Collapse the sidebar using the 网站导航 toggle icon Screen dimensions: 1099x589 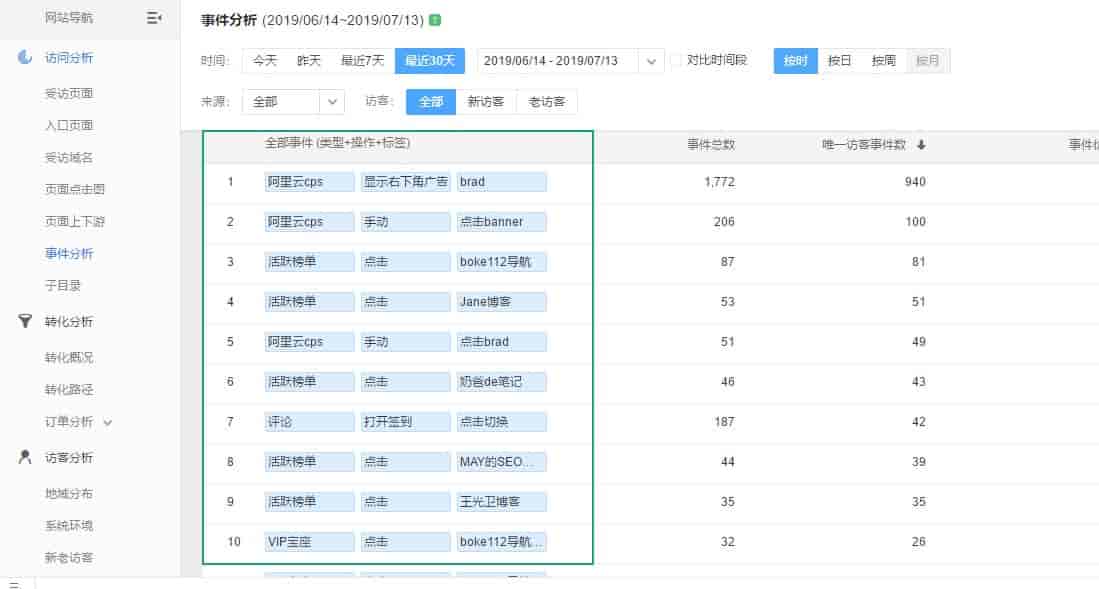coord(154,18)
